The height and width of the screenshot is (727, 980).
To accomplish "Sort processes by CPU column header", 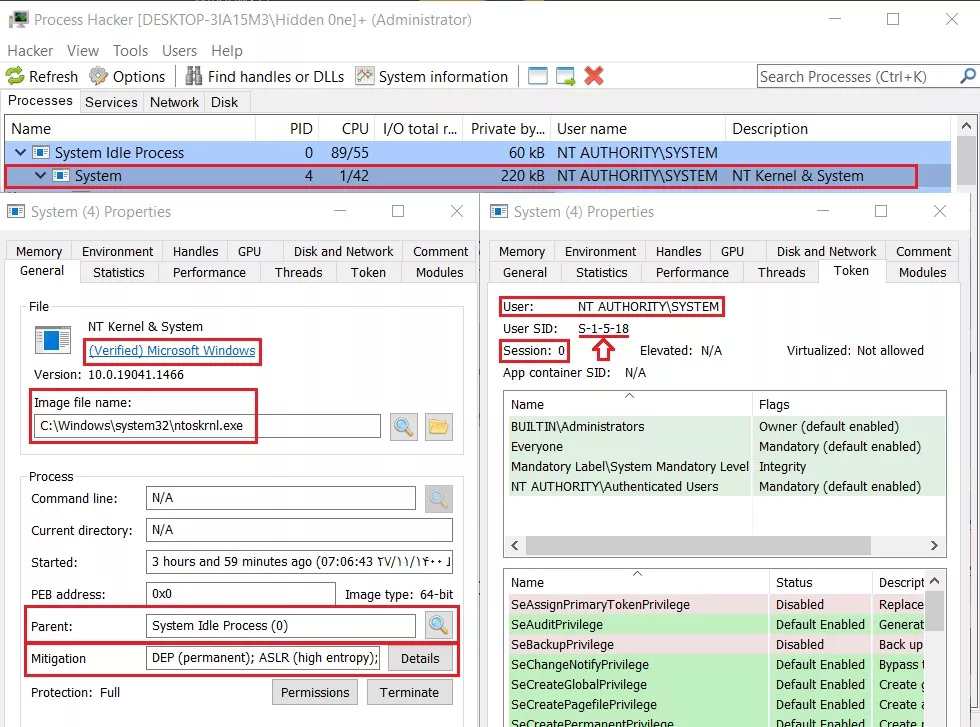I will 348,129.
